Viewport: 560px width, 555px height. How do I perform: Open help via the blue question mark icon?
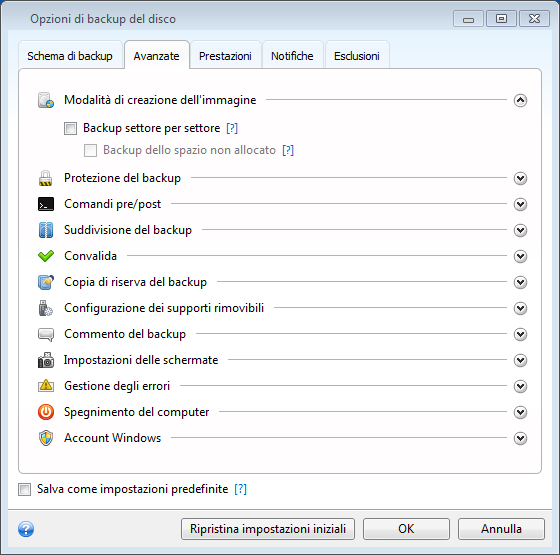click(26, 529)
